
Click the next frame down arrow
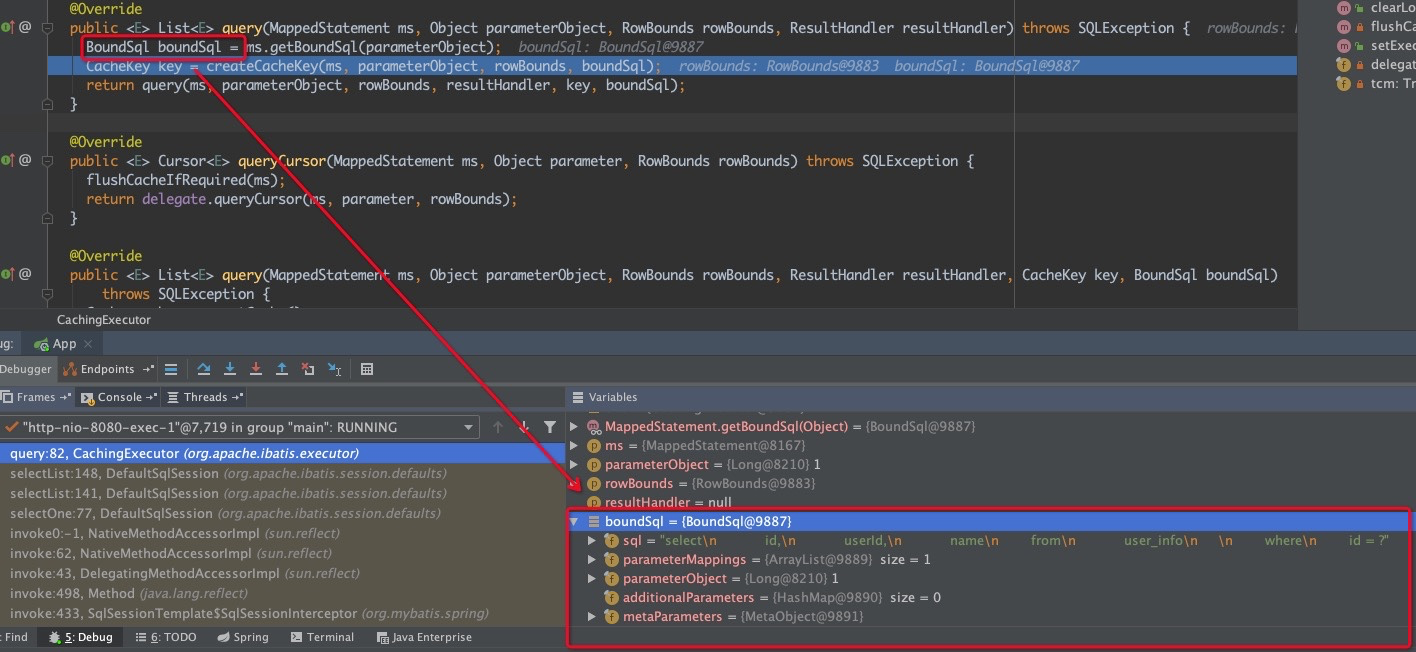(524, 427)
